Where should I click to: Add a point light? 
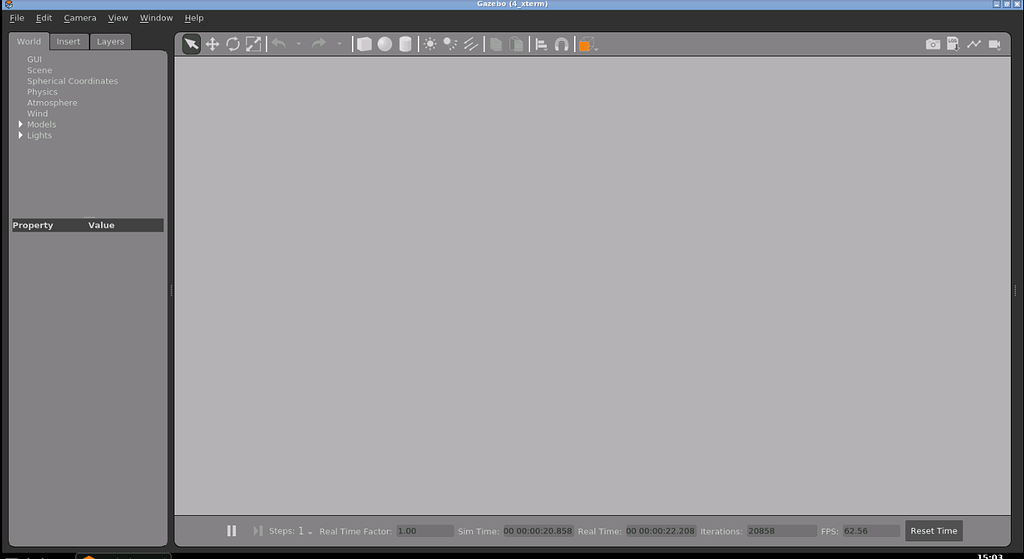(430, 44)
